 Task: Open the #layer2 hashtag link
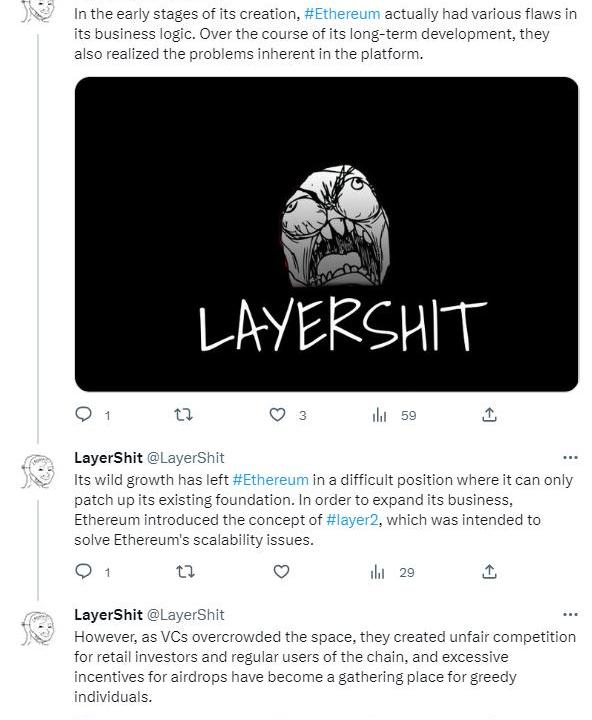[352, 520]
